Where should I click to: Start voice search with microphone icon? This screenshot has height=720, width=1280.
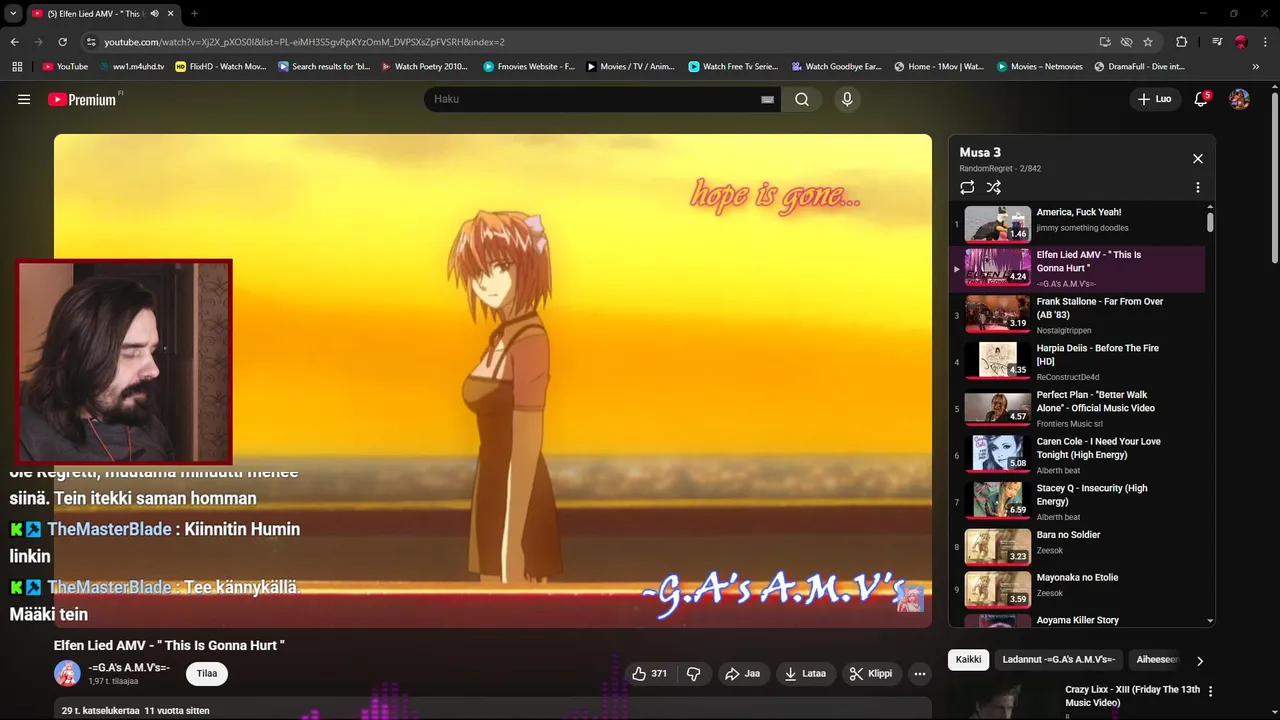pos(847,99)
